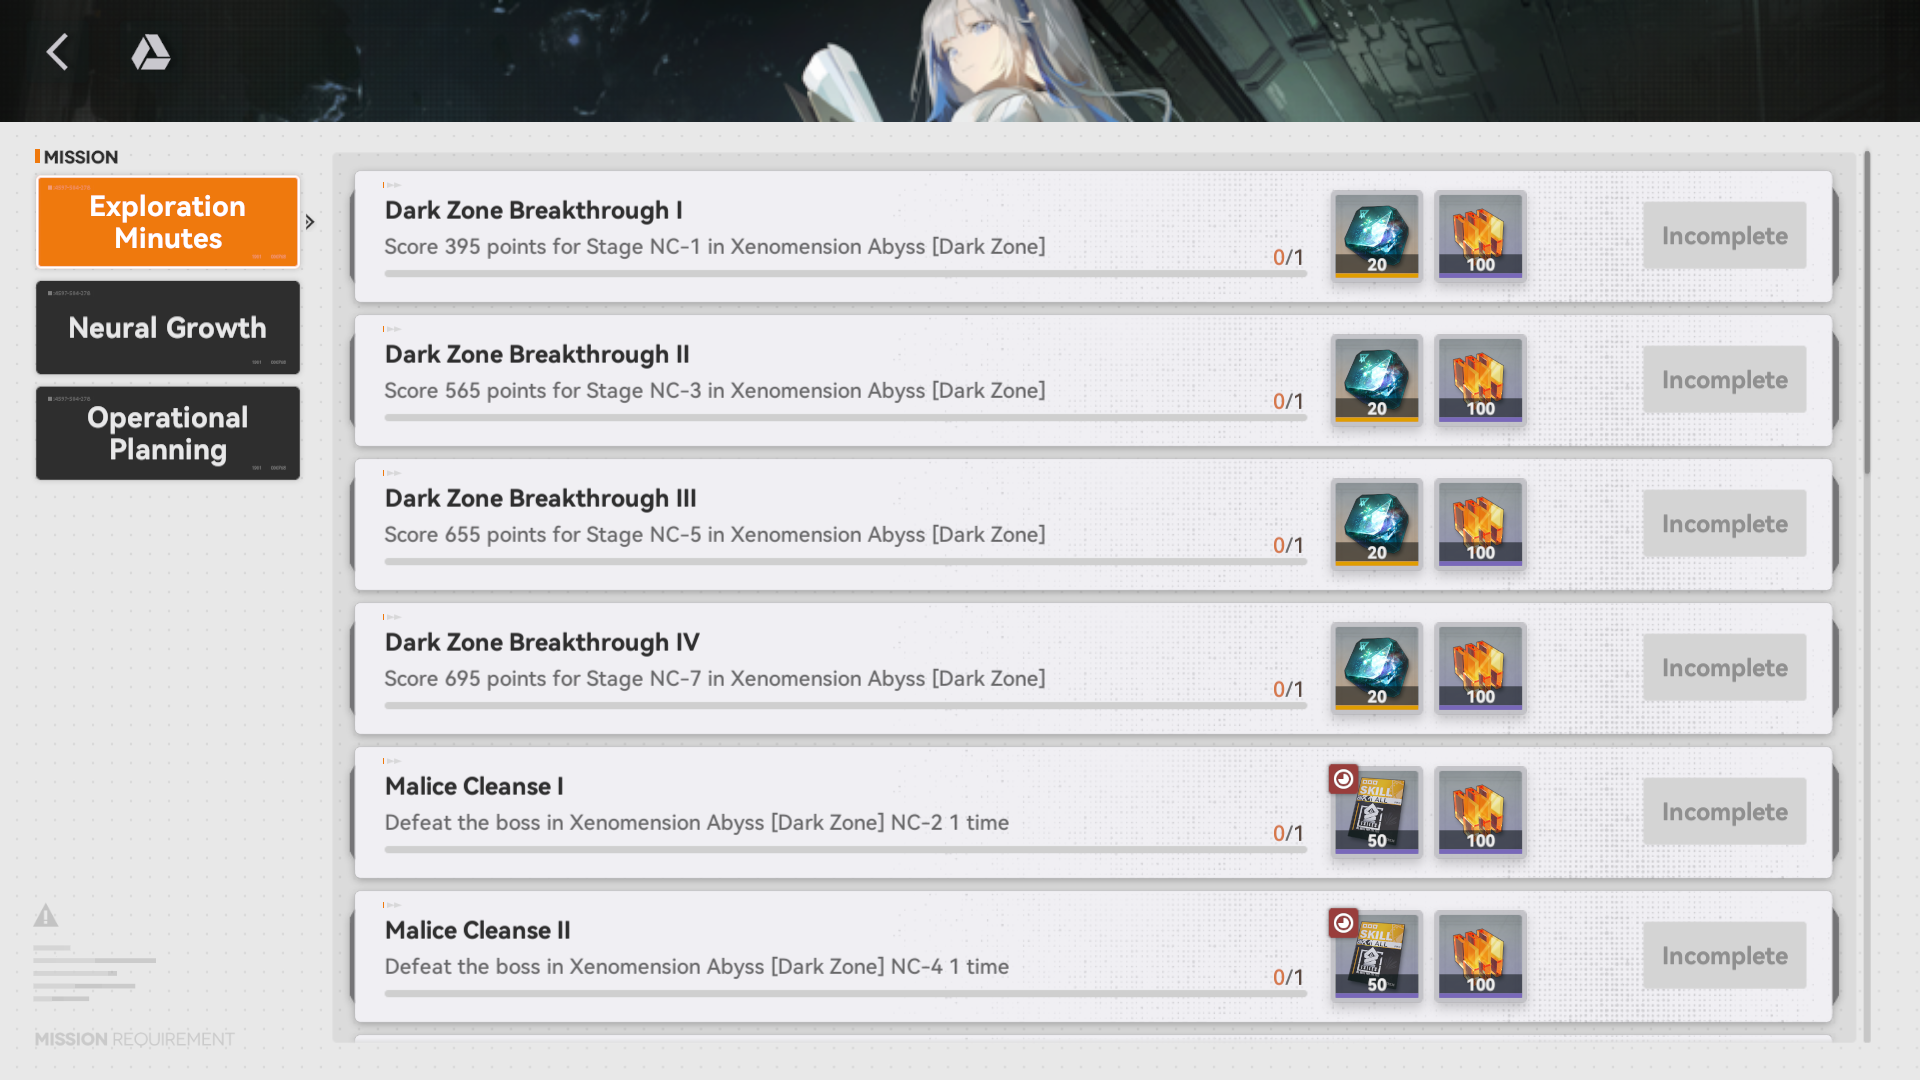Inspect skill book reward for Malice Cleanse II
This screenshot has width=1920, height=1080.
coord(1377,955)
